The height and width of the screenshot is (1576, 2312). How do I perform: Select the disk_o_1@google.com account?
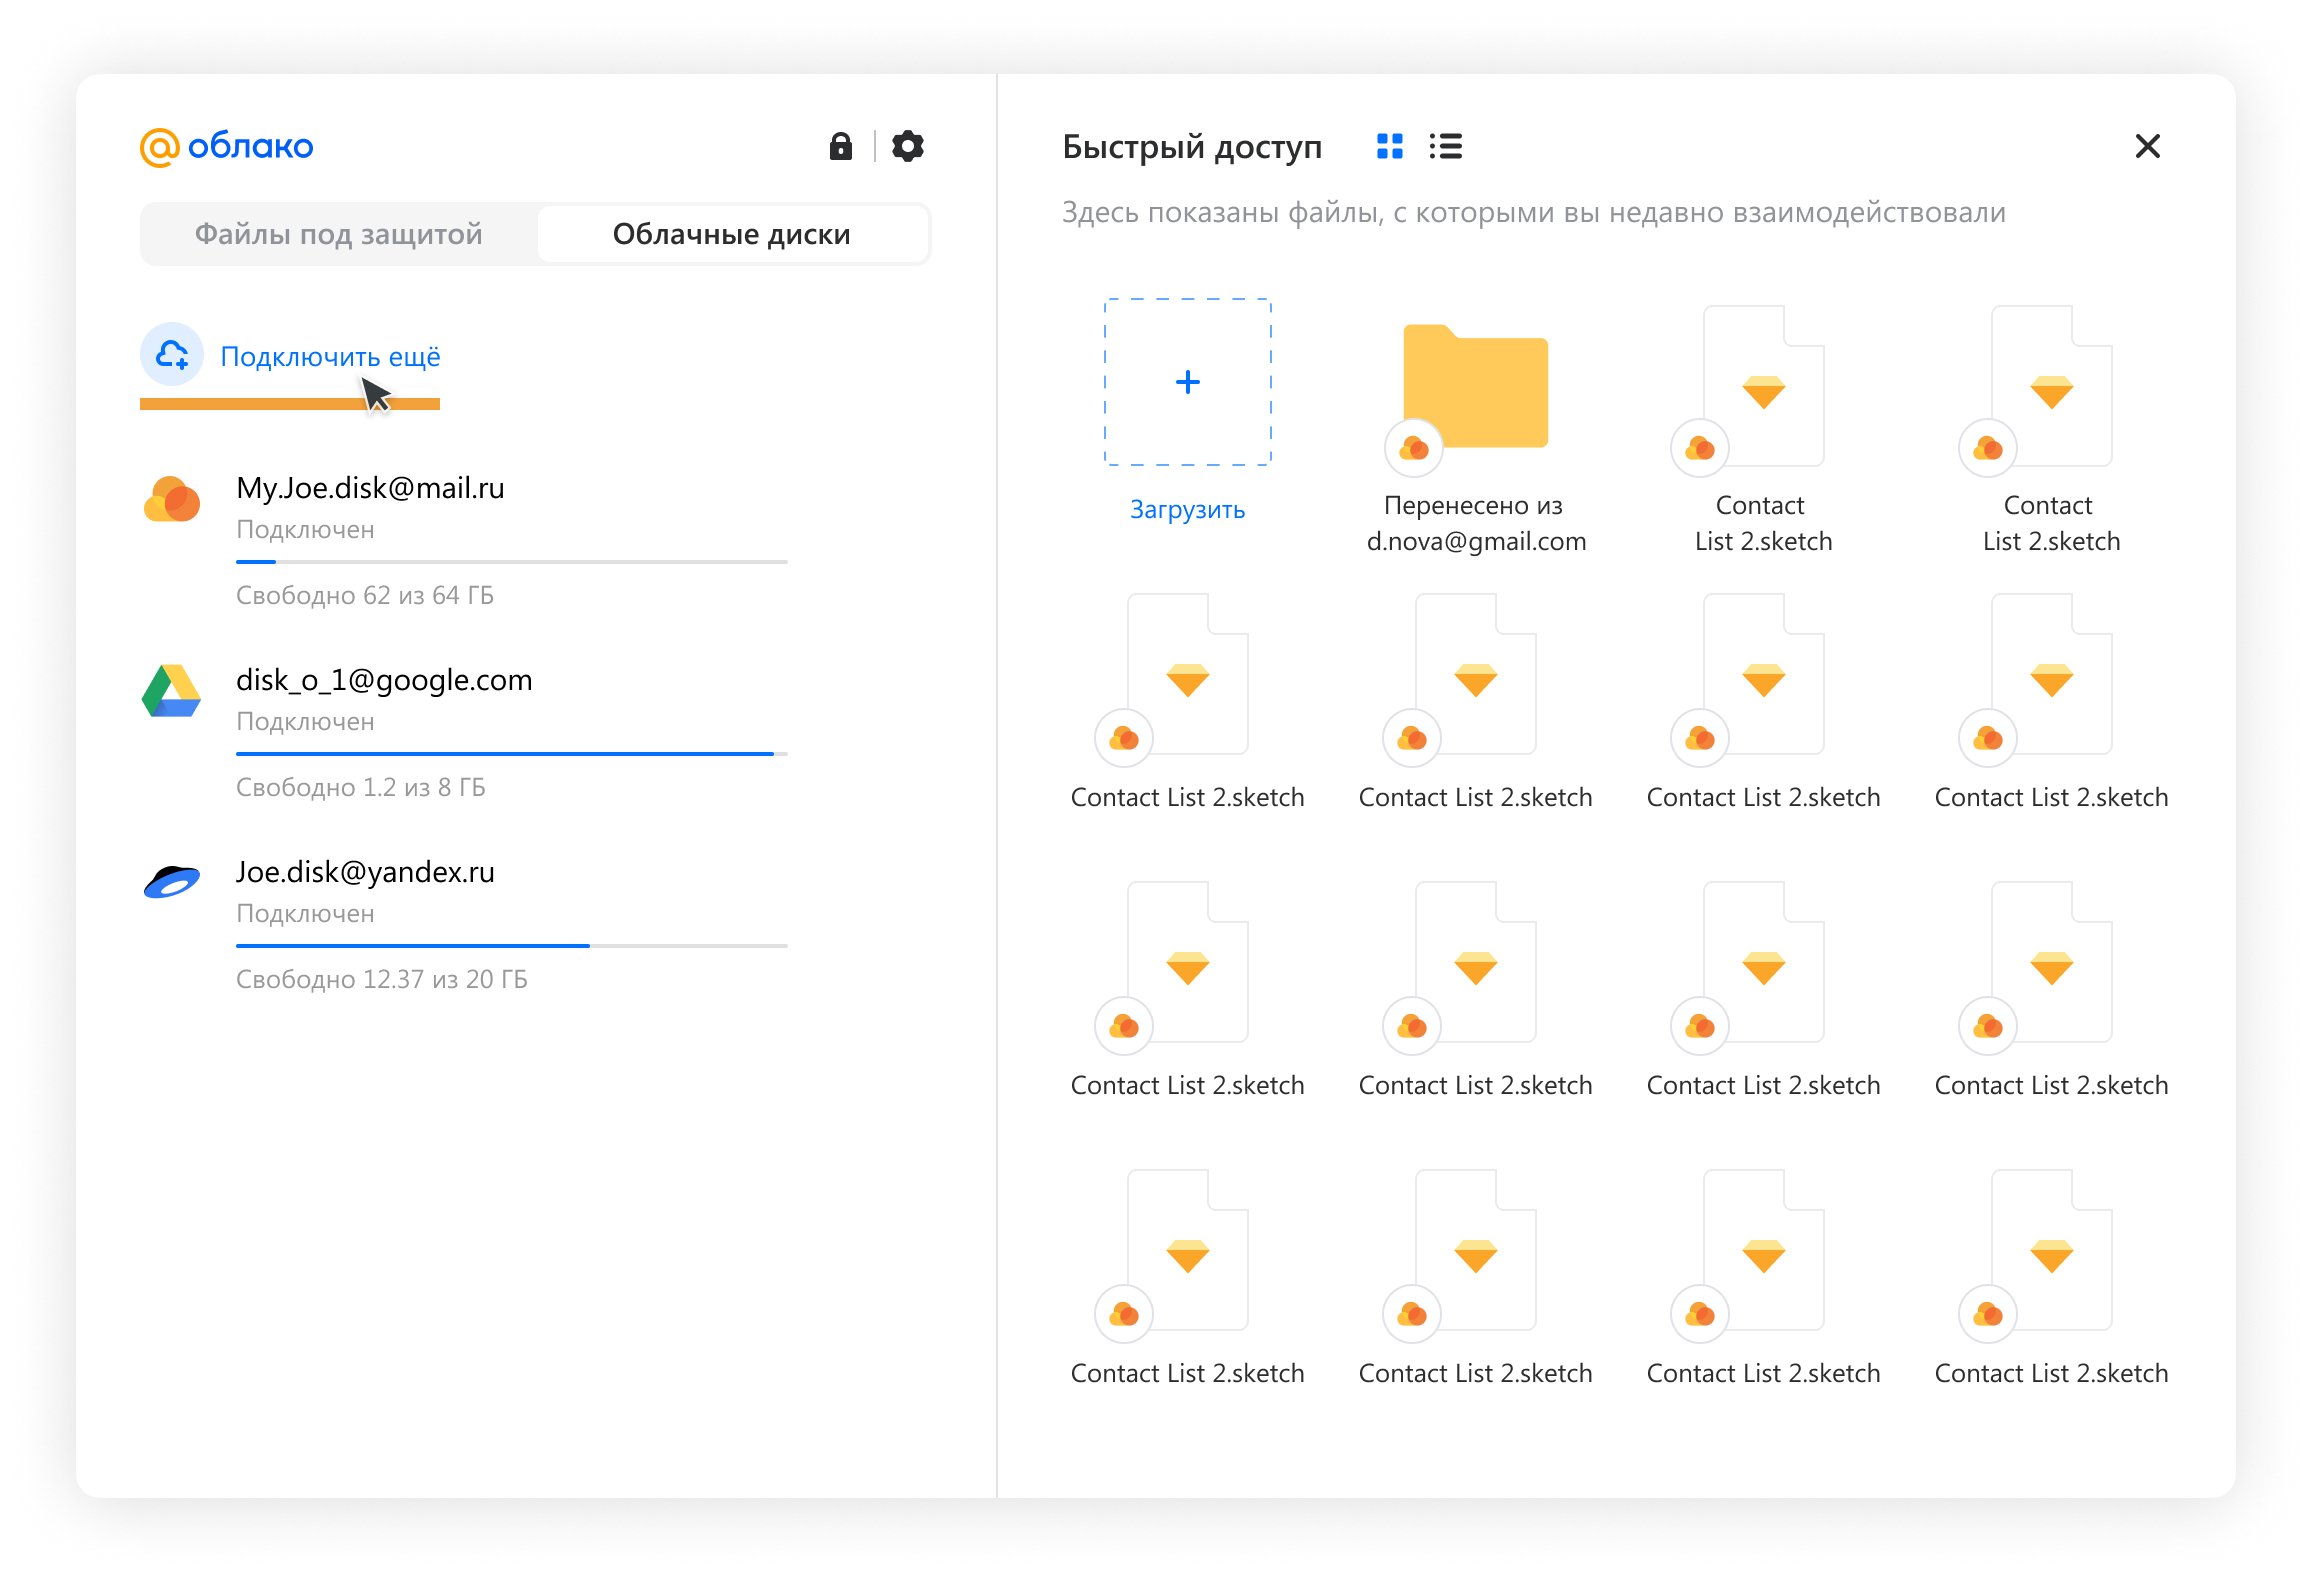[x=384, y=680]
